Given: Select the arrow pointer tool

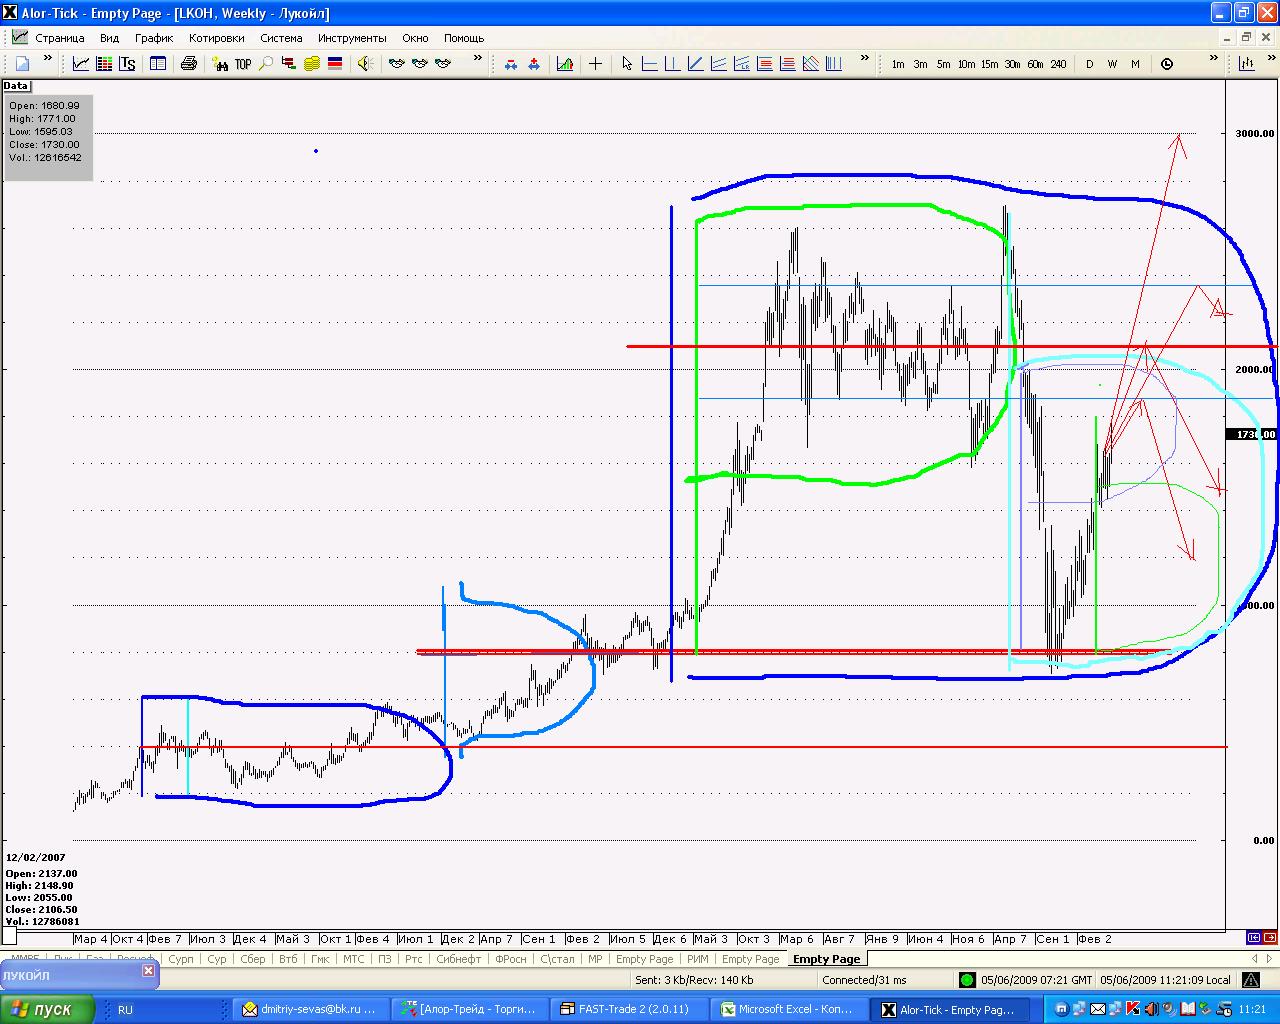Looking at the screenshot, I should (627, 64).
